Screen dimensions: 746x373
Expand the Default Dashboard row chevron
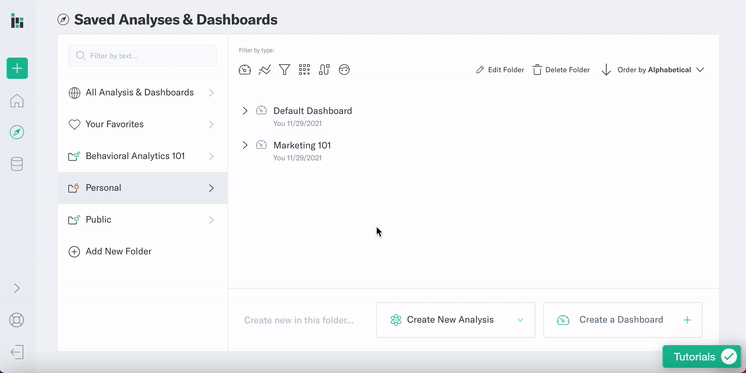pyautogui.click(x=245, y=111)
